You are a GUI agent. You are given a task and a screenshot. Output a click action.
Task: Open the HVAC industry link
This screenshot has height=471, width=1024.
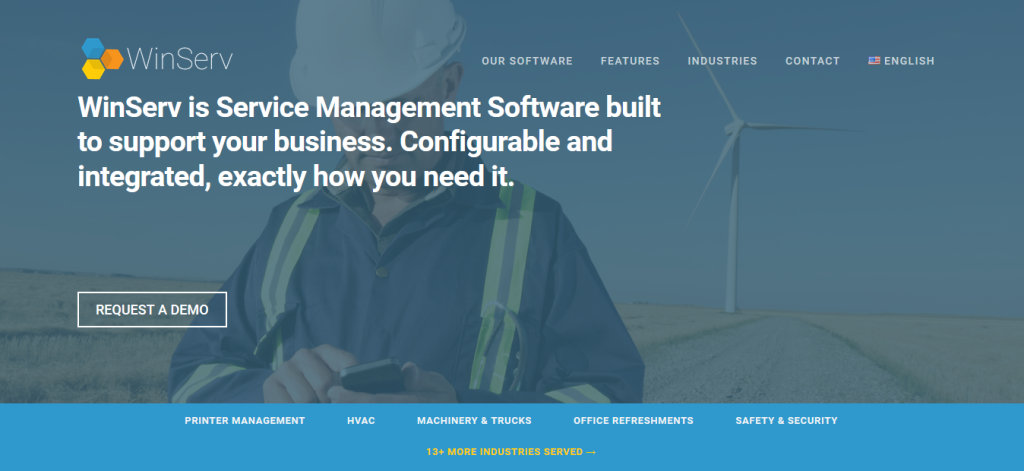(x=361, y=421)
